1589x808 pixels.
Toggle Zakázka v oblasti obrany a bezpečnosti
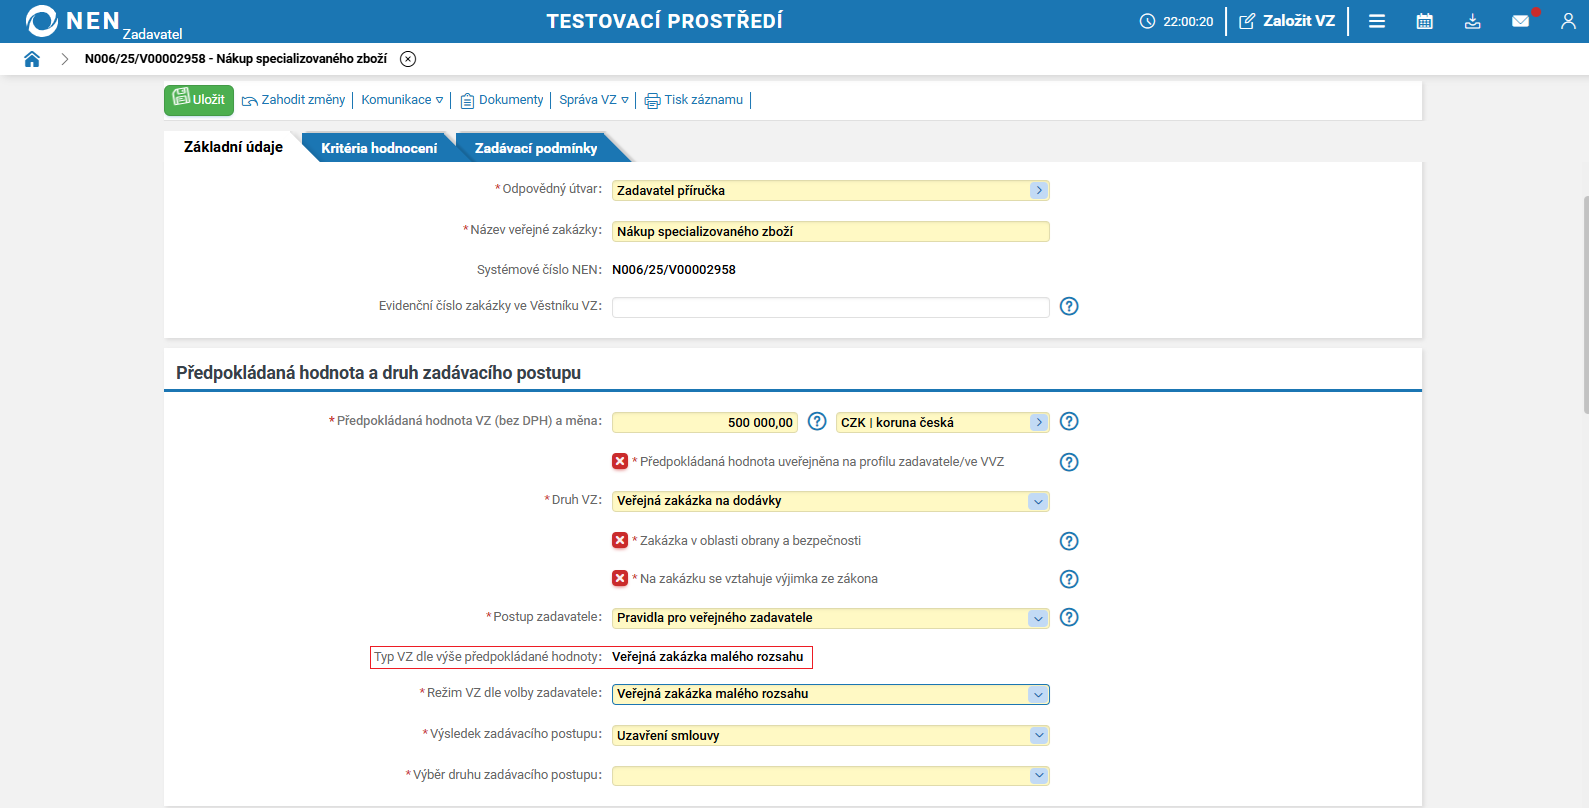click(620, 540)
